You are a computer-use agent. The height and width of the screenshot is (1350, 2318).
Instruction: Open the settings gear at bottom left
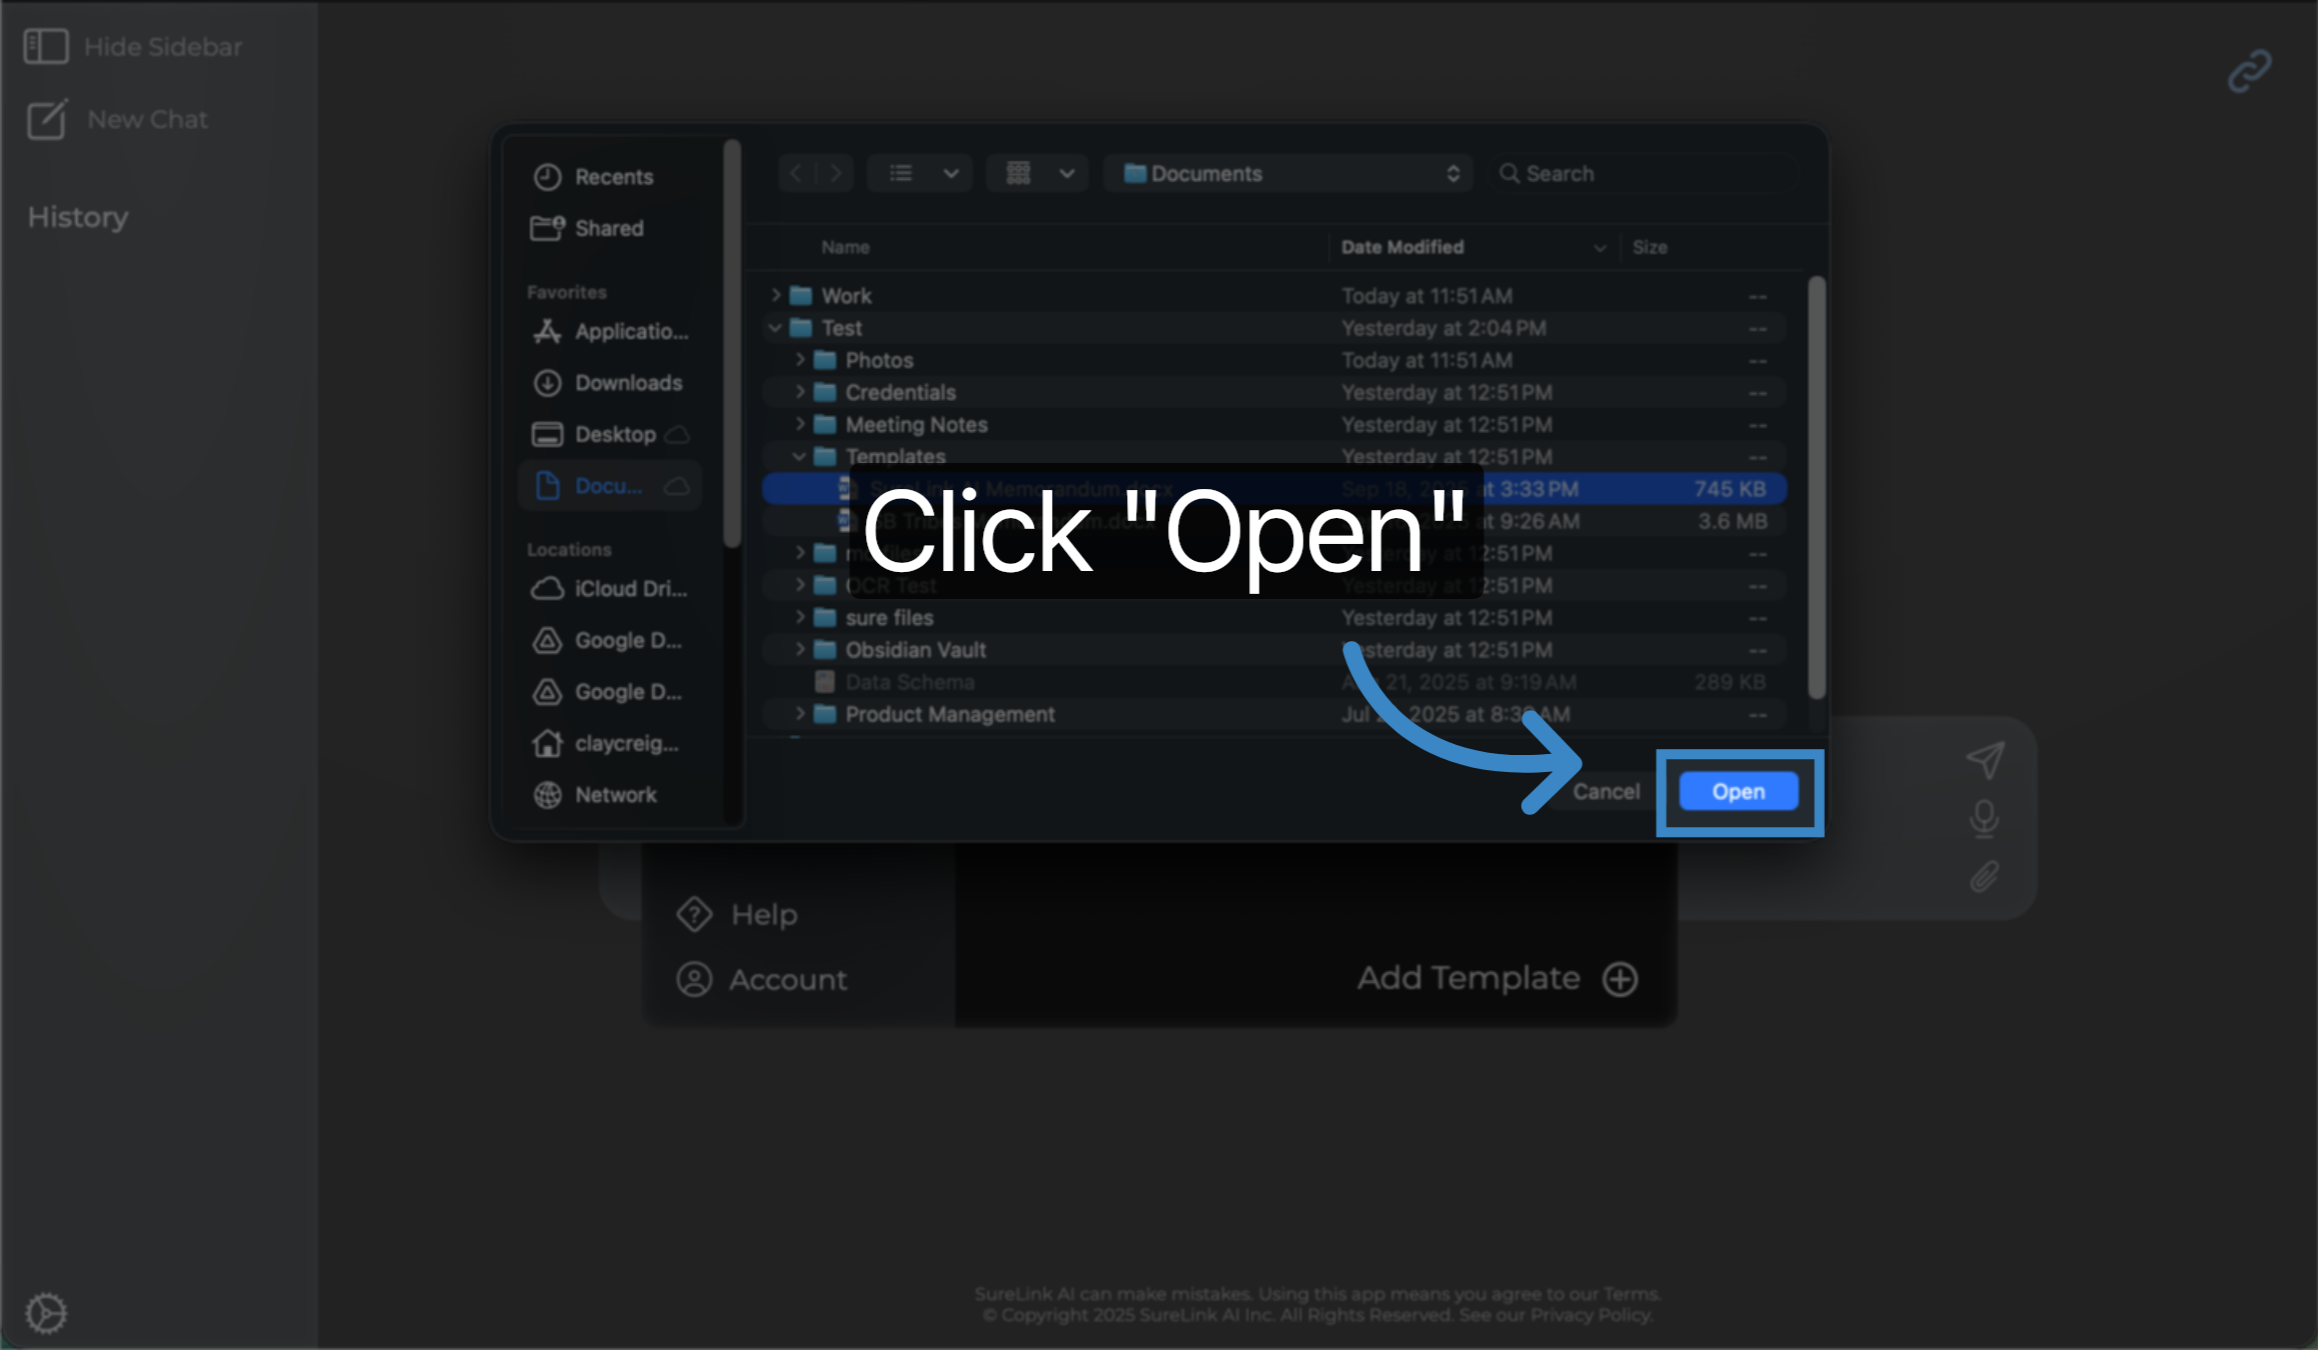(x=48, y=1312)
